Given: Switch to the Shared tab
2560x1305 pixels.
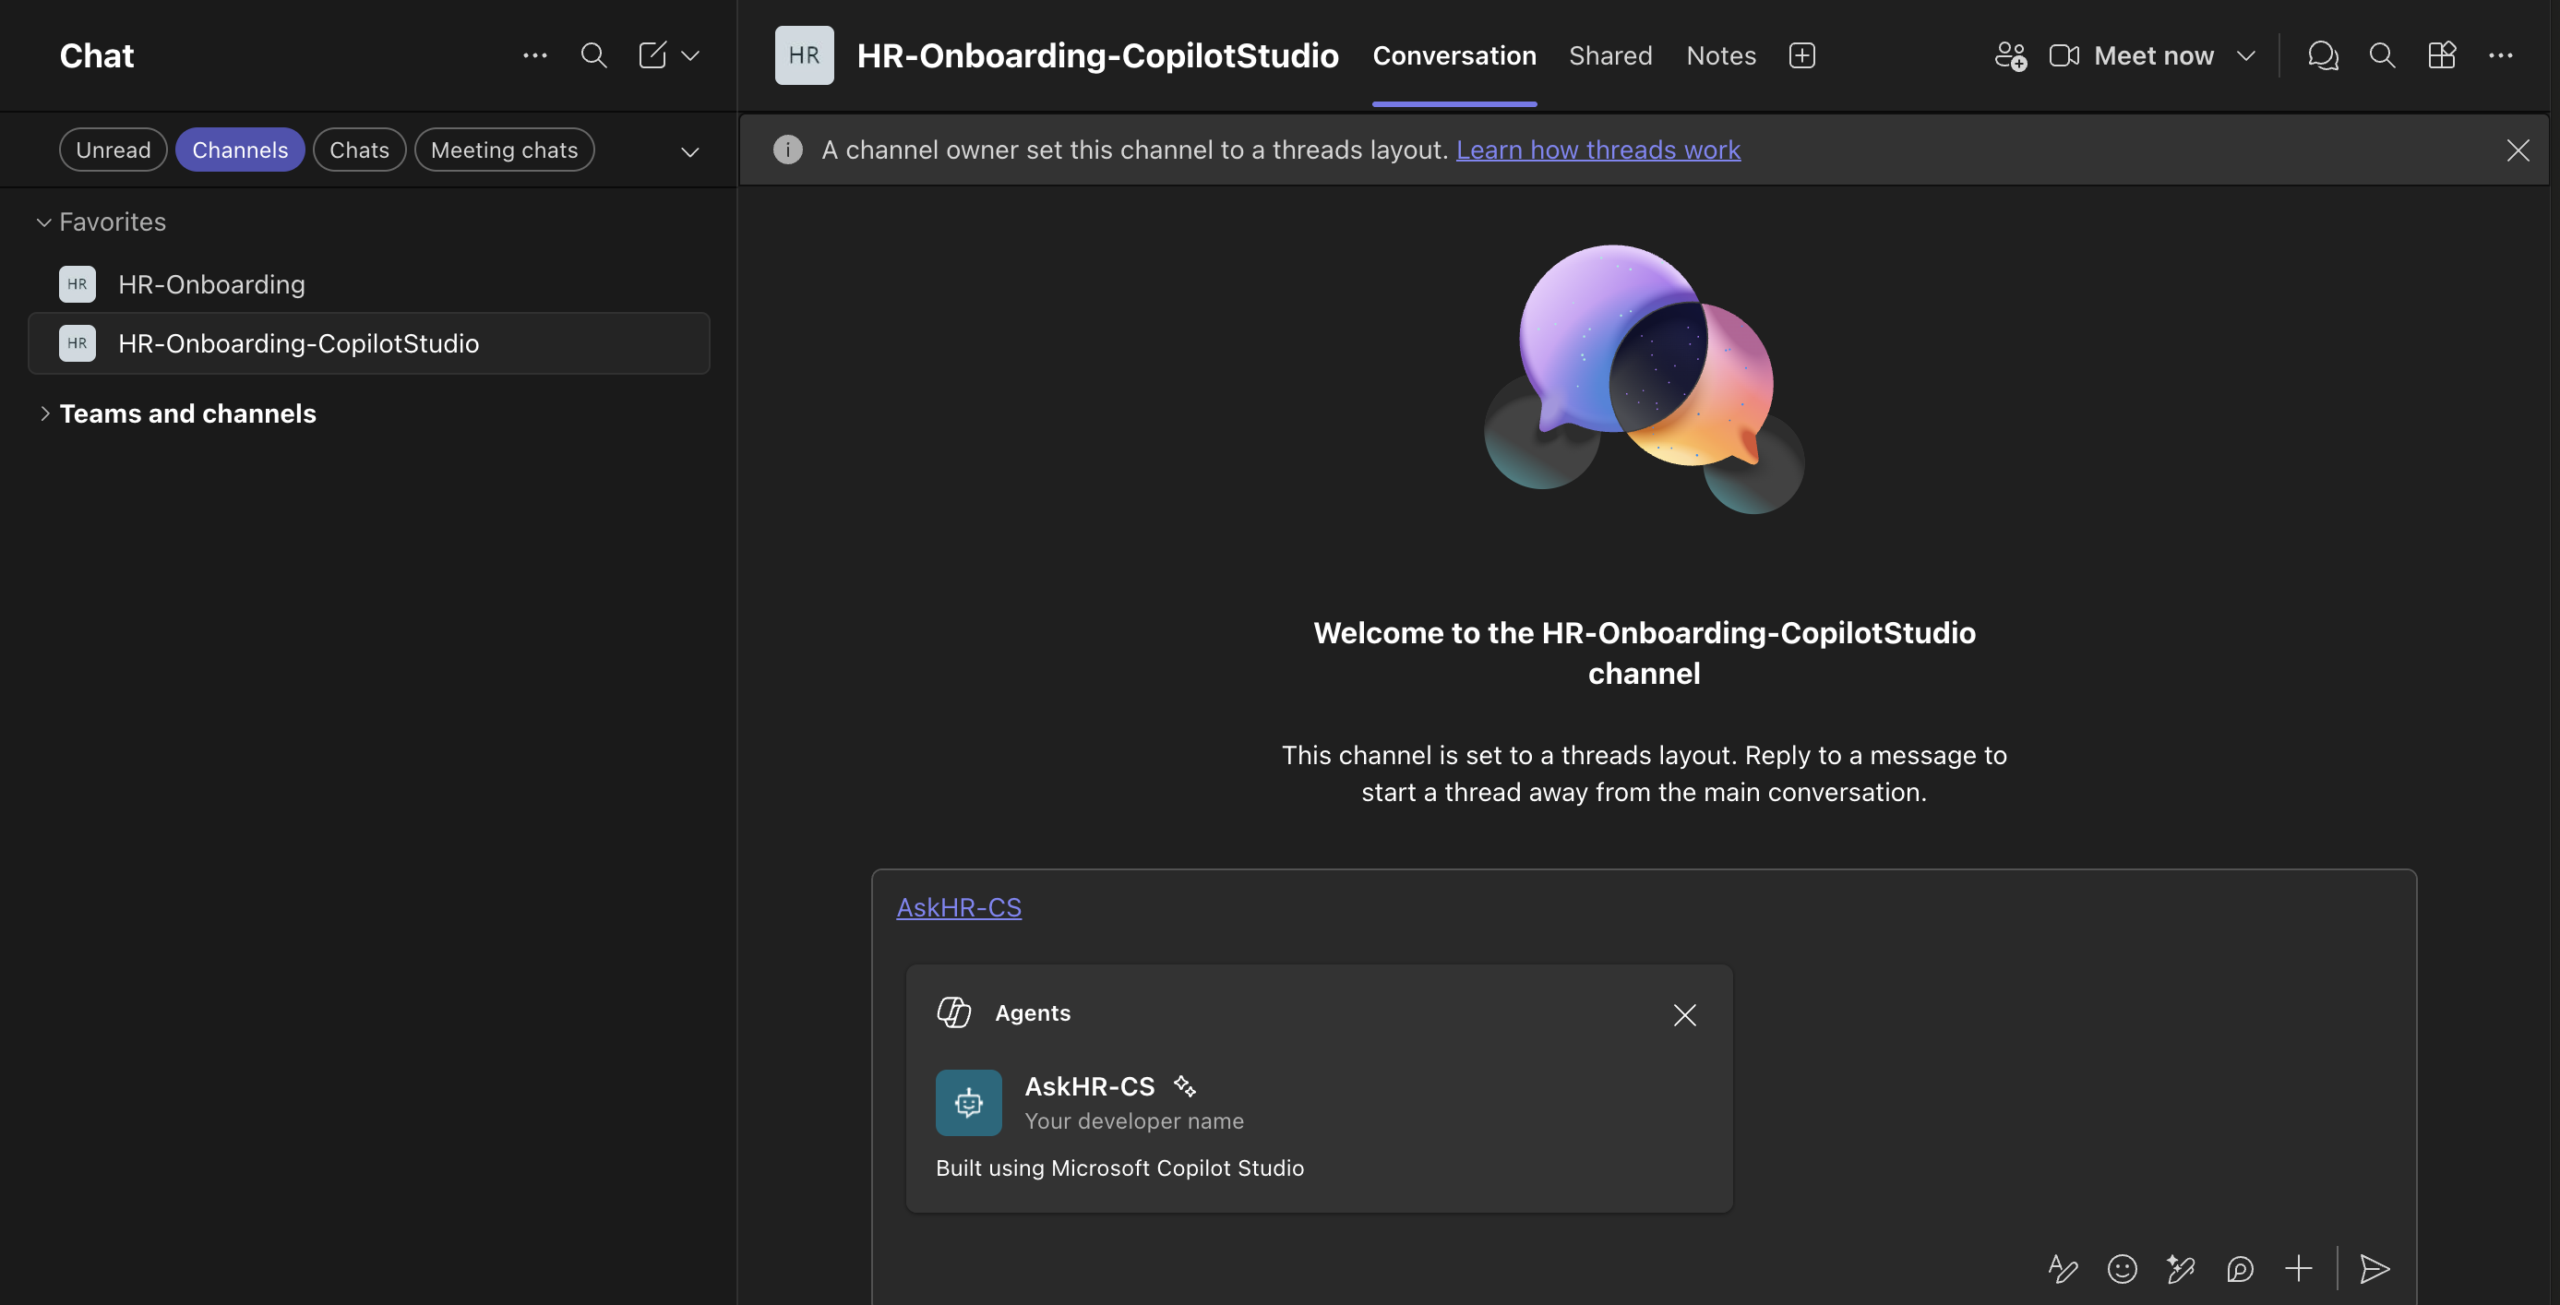Looking at the screenshot, I should tap(1609, 55).
